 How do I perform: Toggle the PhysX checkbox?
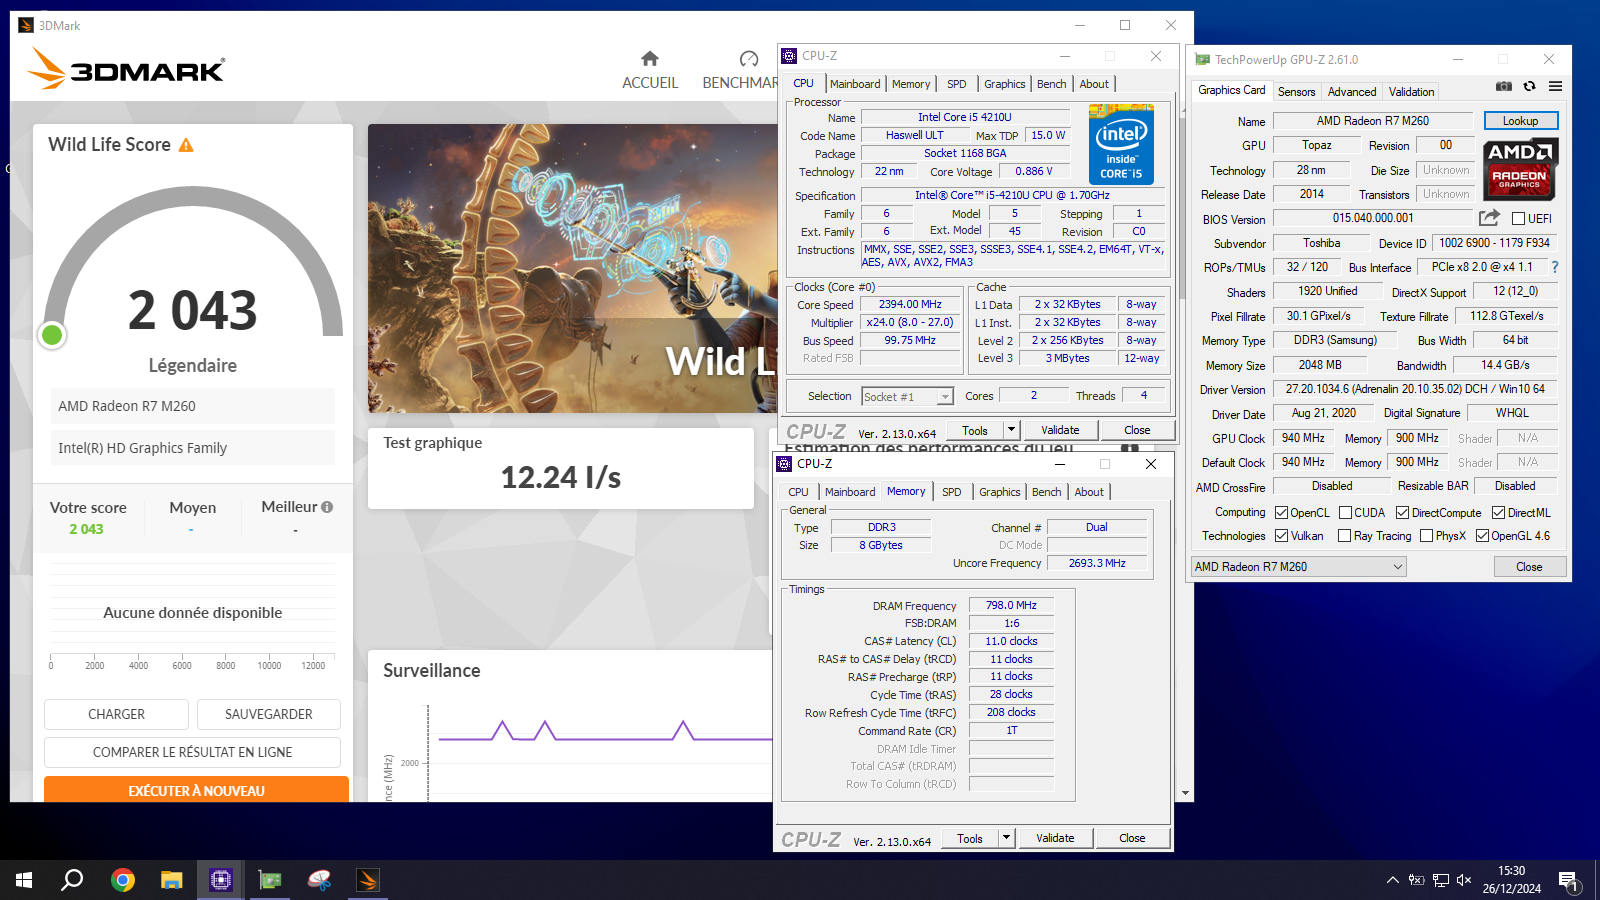tap(1426, 536)
